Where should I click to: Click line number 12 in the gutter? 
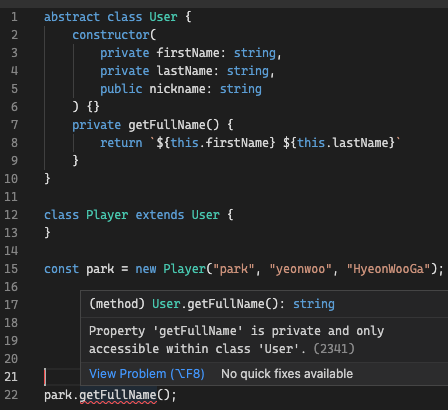[11, 215]
